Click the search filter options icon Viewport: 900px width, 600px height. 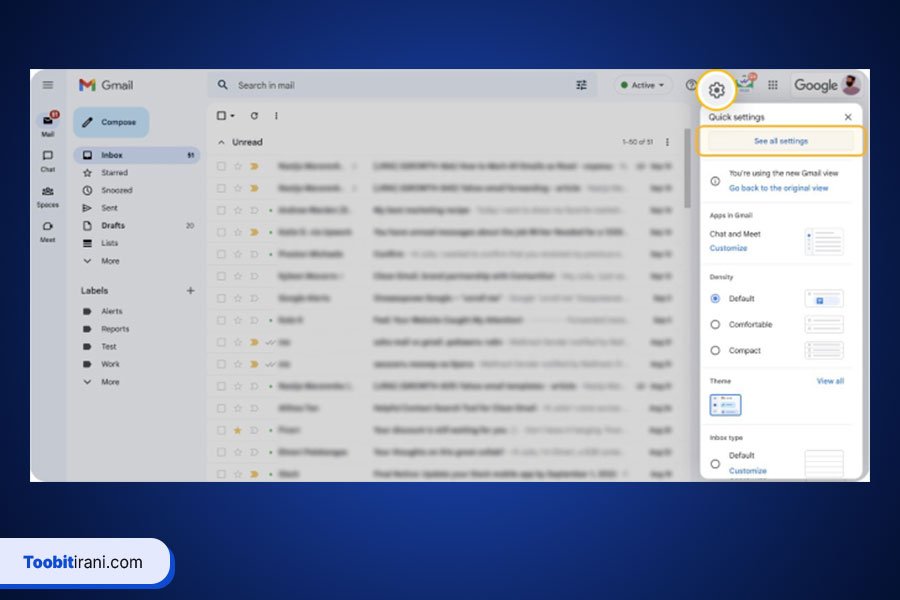click(581, 86)
